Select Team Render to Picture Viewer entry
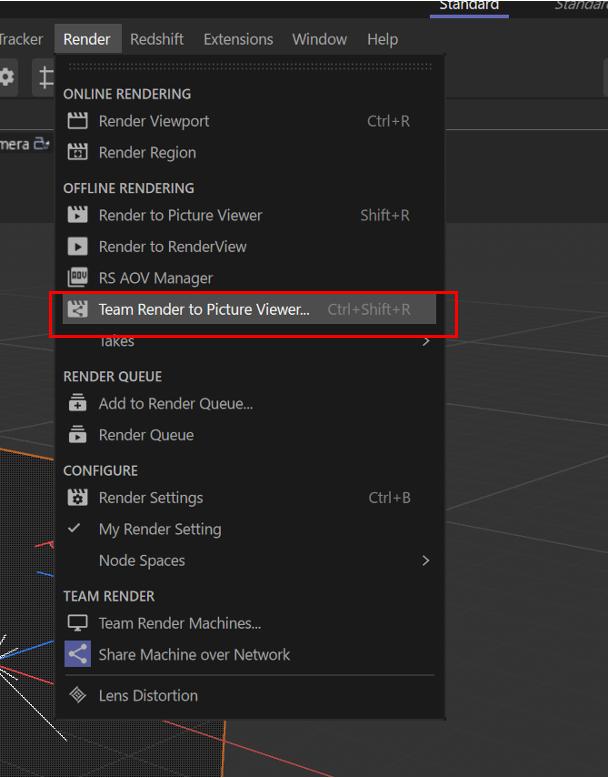The height and width of the screenshot is (778, 608). [249, 309]
